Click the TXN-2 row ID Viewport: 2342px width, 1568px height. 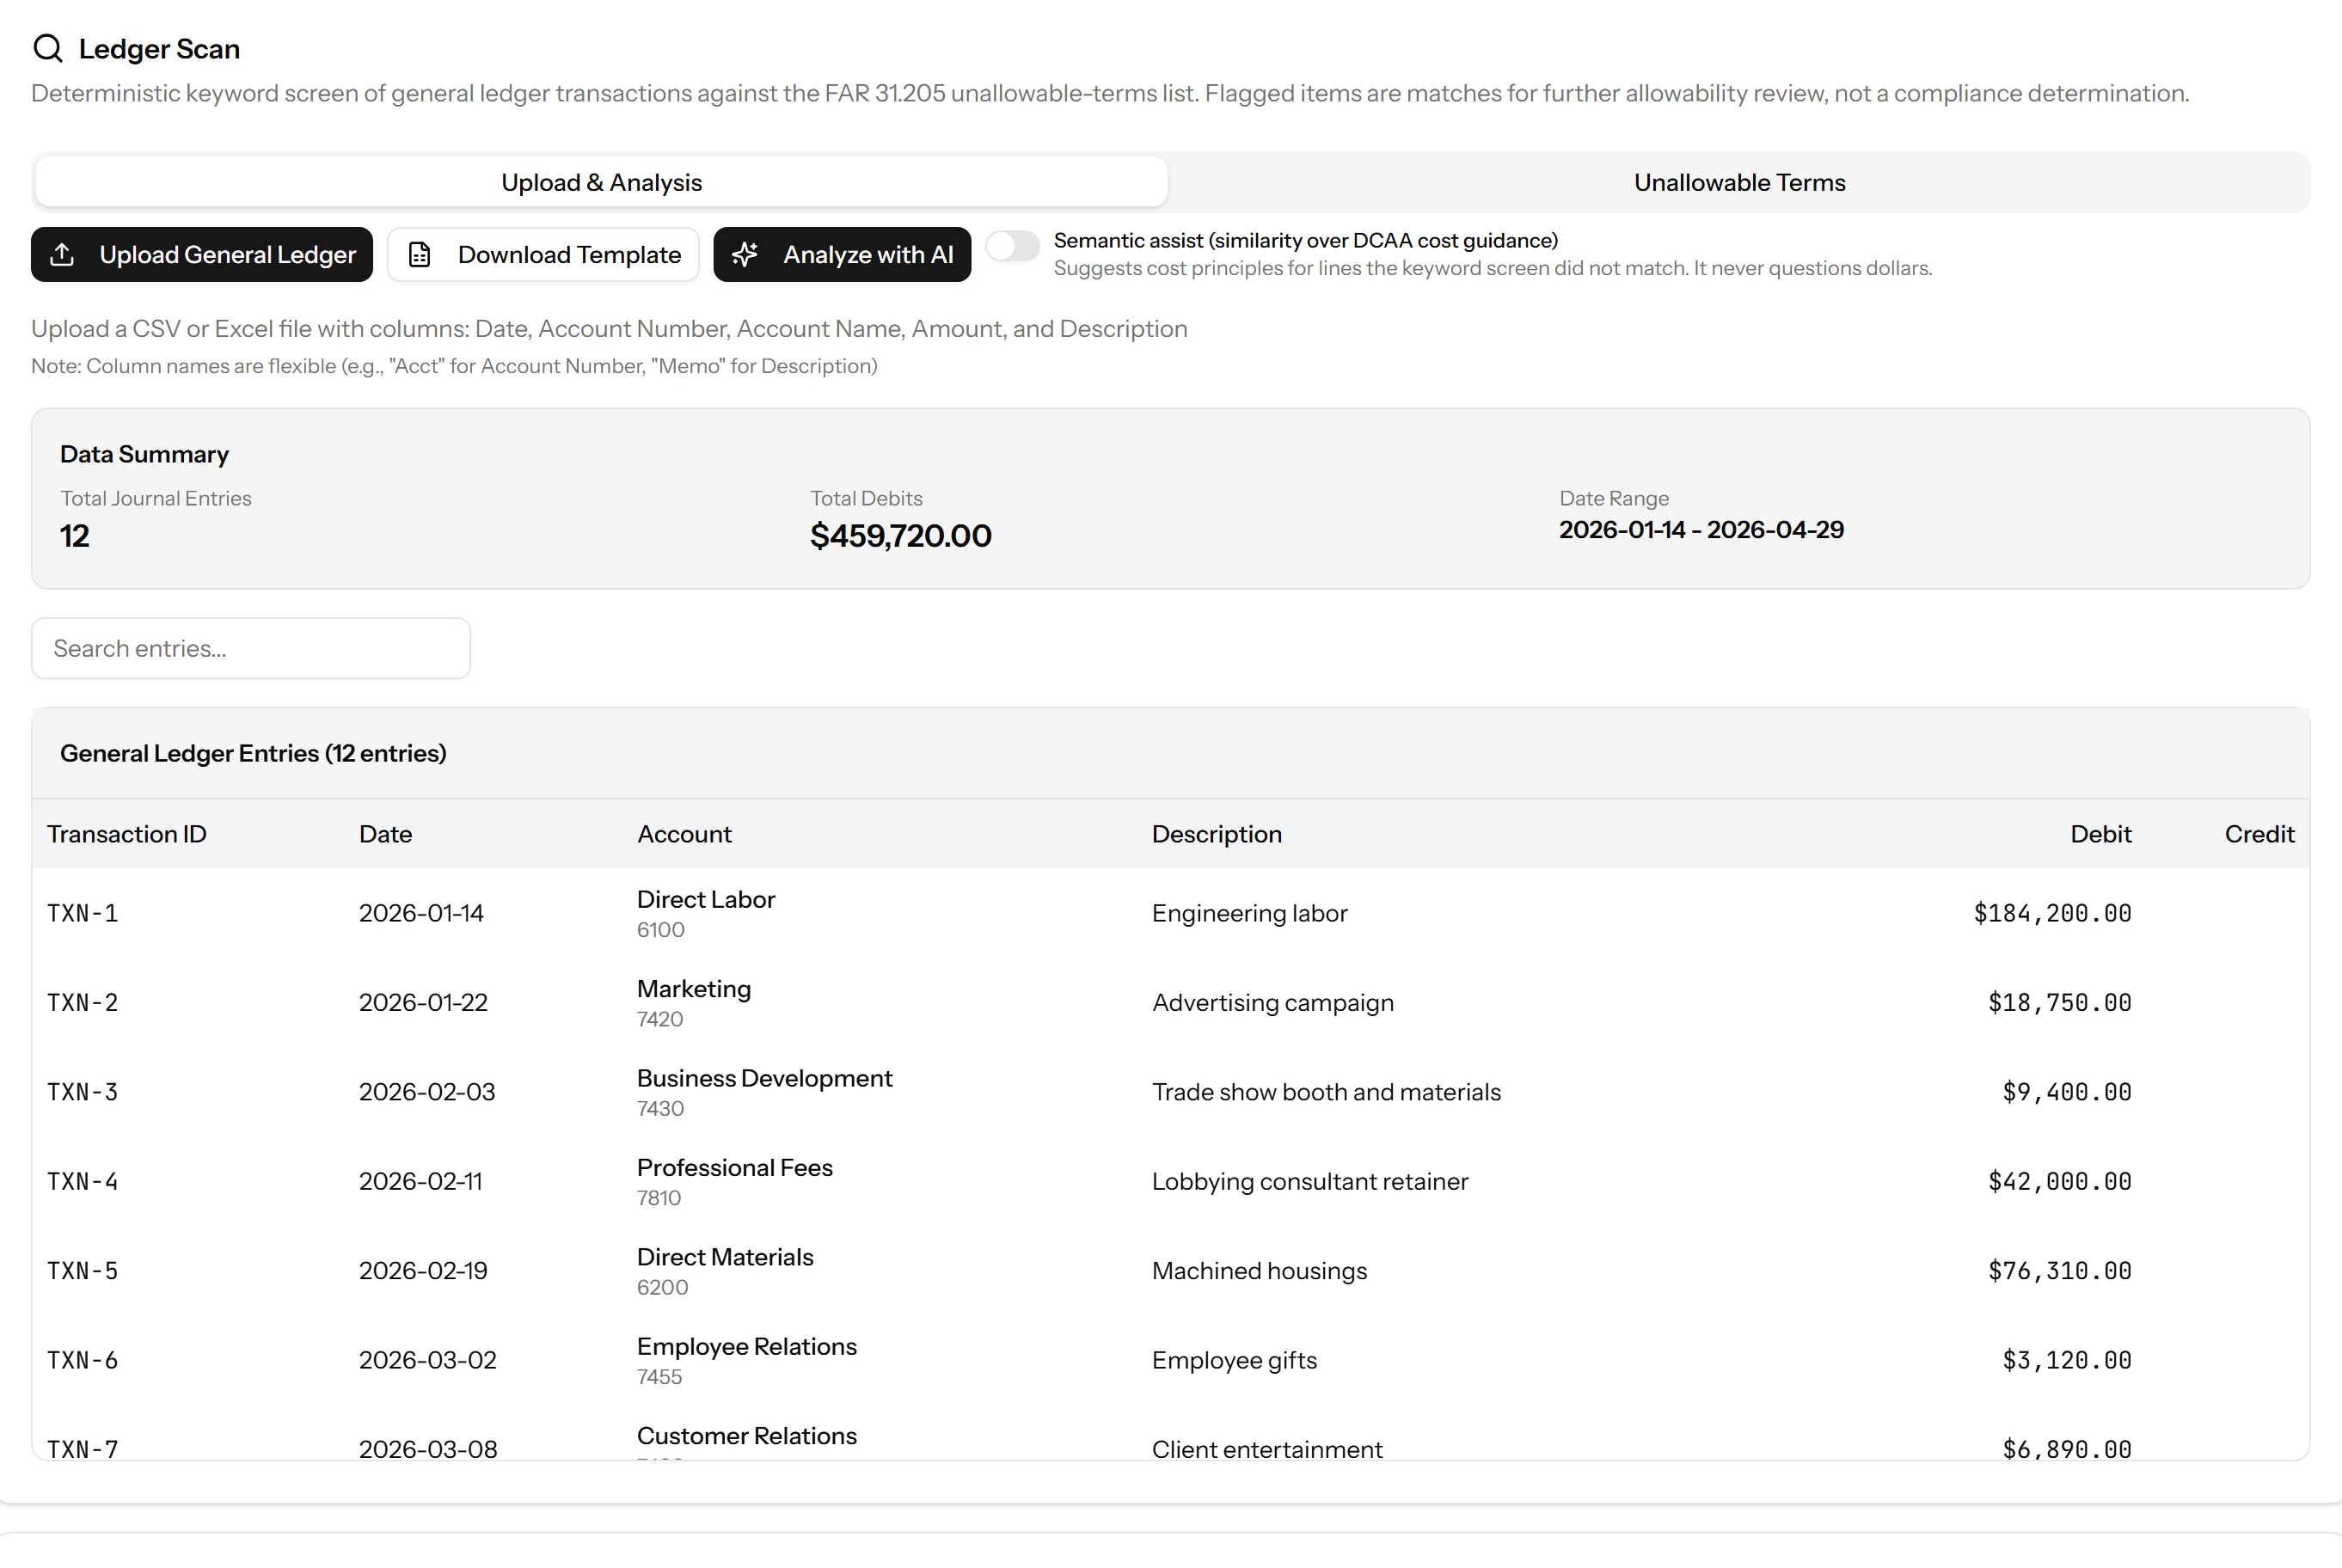83,1002
